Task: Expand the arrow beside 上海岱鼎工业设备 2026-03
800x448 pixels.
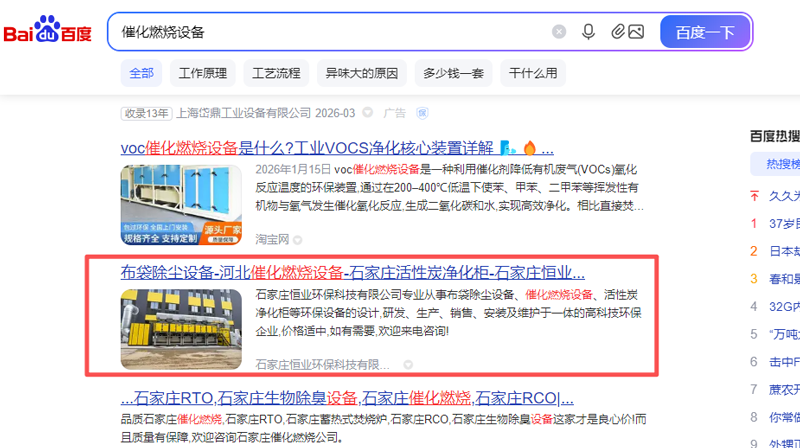Action: (367, 113)
